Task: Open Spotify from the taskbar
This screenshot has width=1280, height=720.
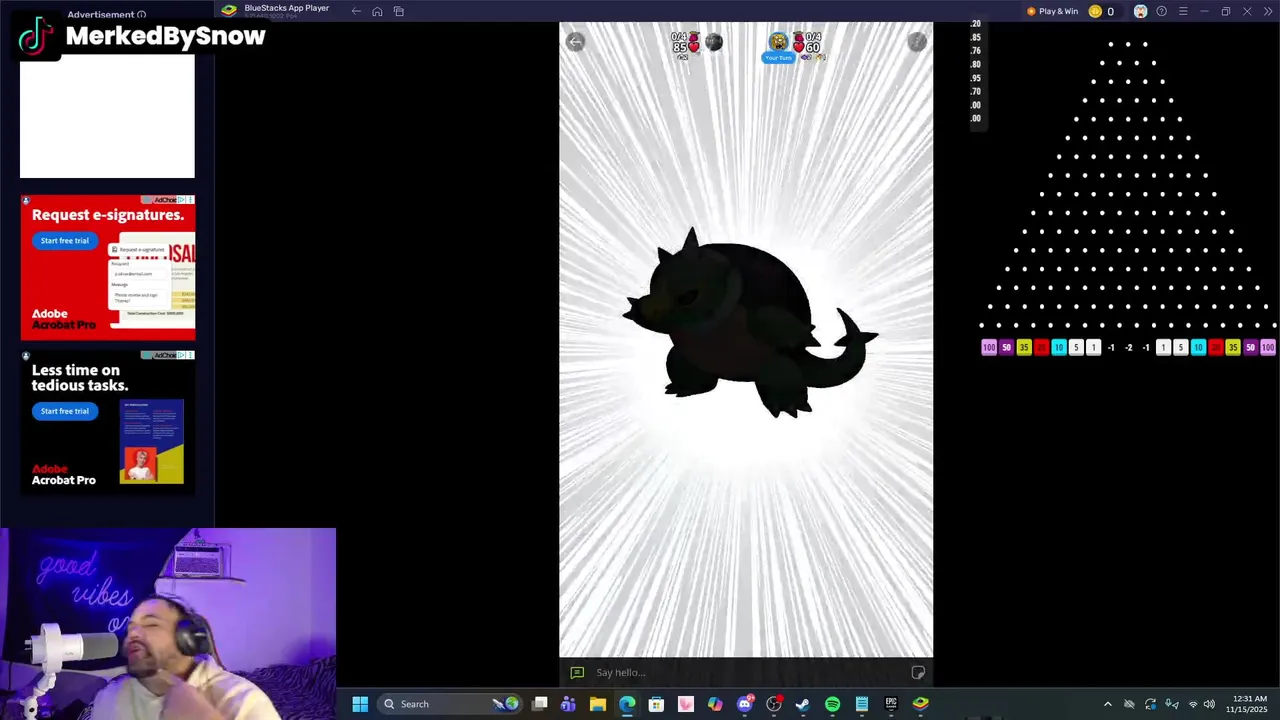Action: tap(832, 704)
